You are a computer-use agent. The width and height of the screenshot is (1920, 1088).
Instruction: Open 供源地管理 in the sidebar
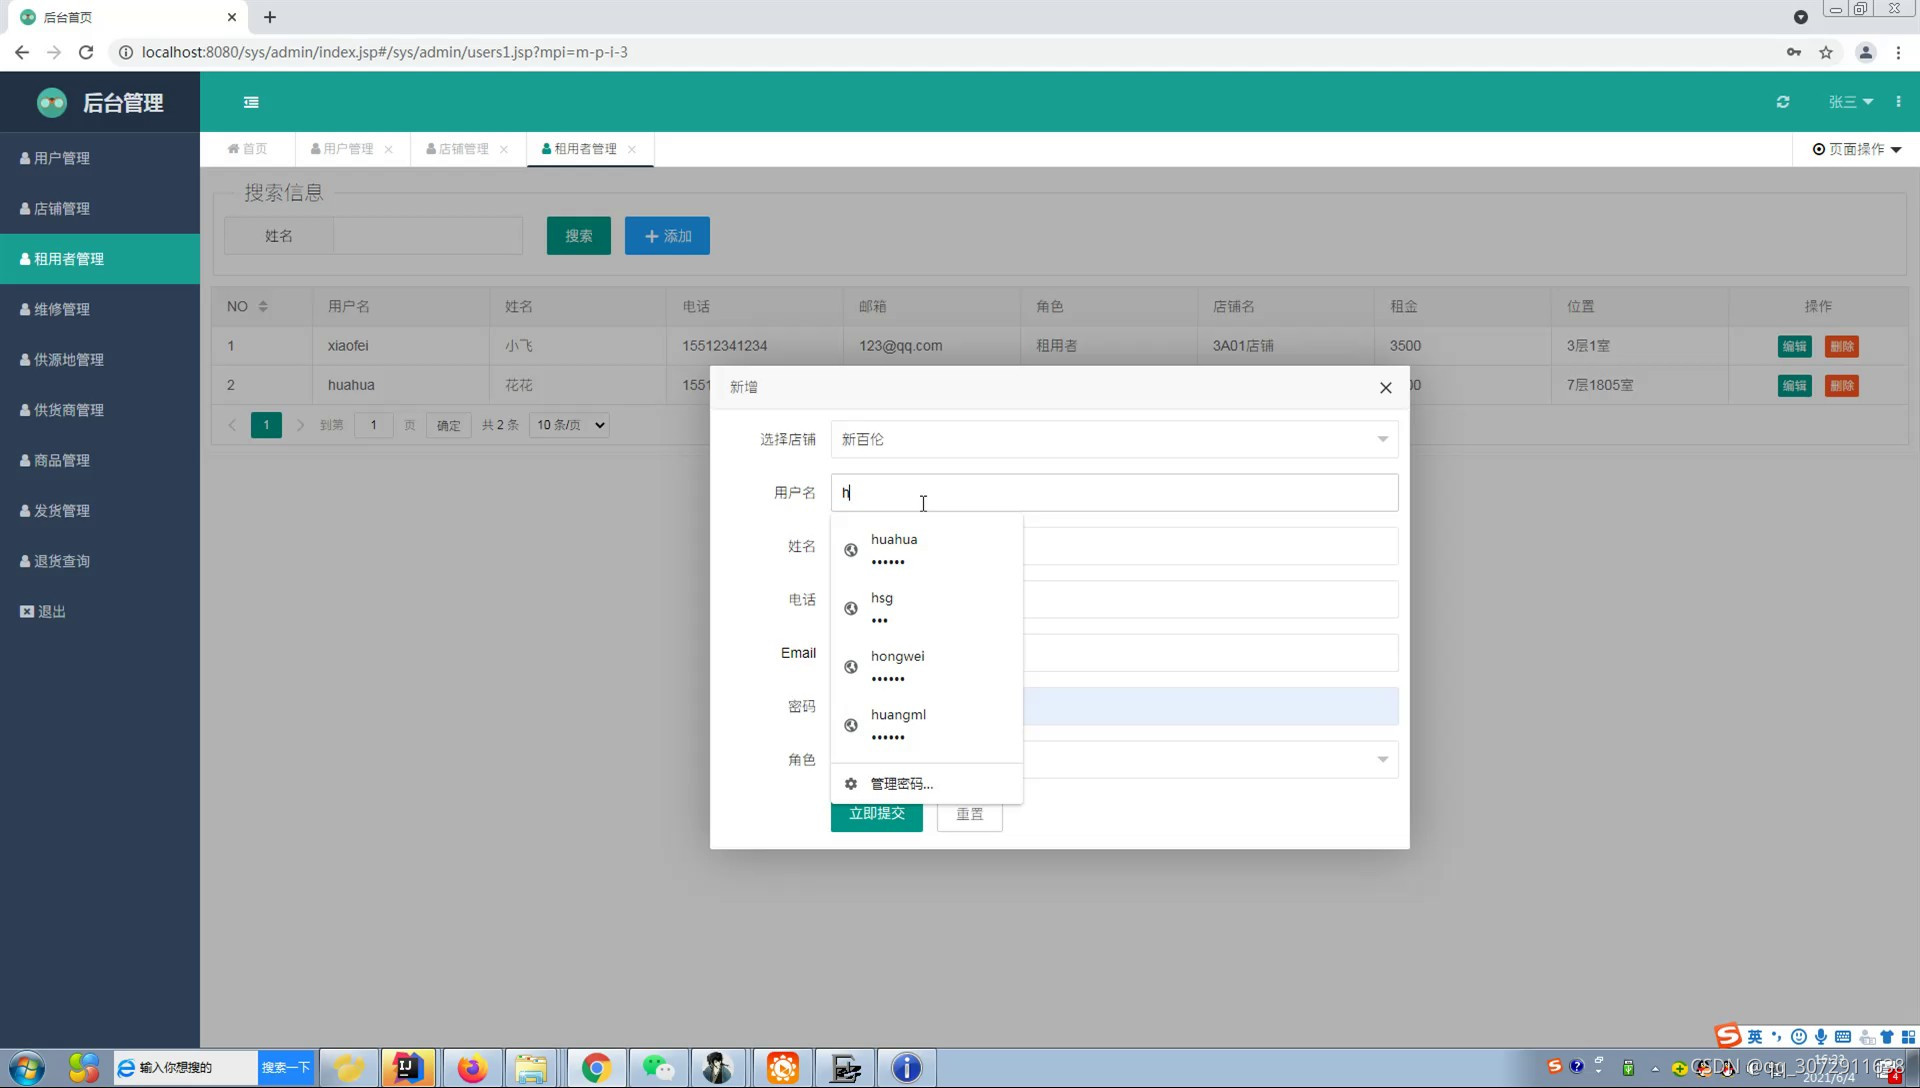pyautogui.click(x=100, y=359)
